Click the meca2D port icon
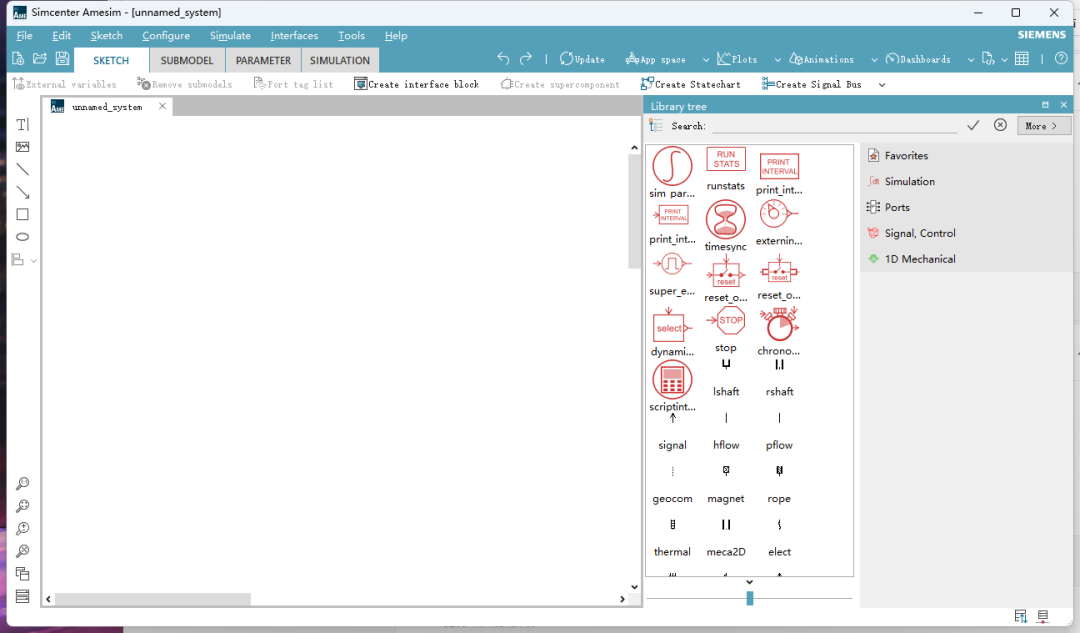1080x633 pixels. pyautogui.click(x=726, y=525)
